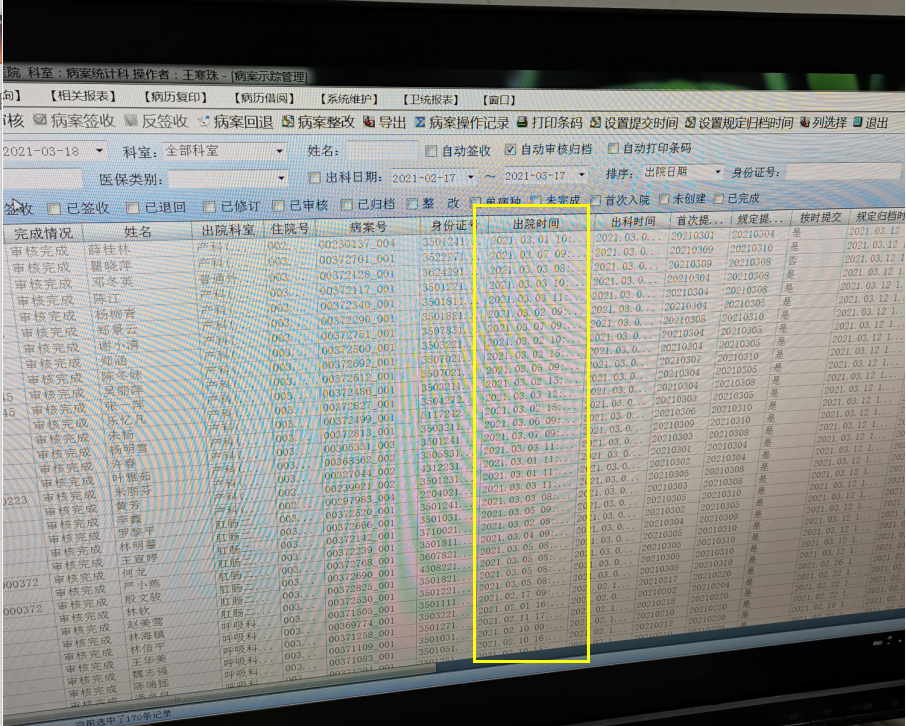Click the 当前选中了170条记录 status bar text
Screen dimensions: 906x726
pos(125,717)
